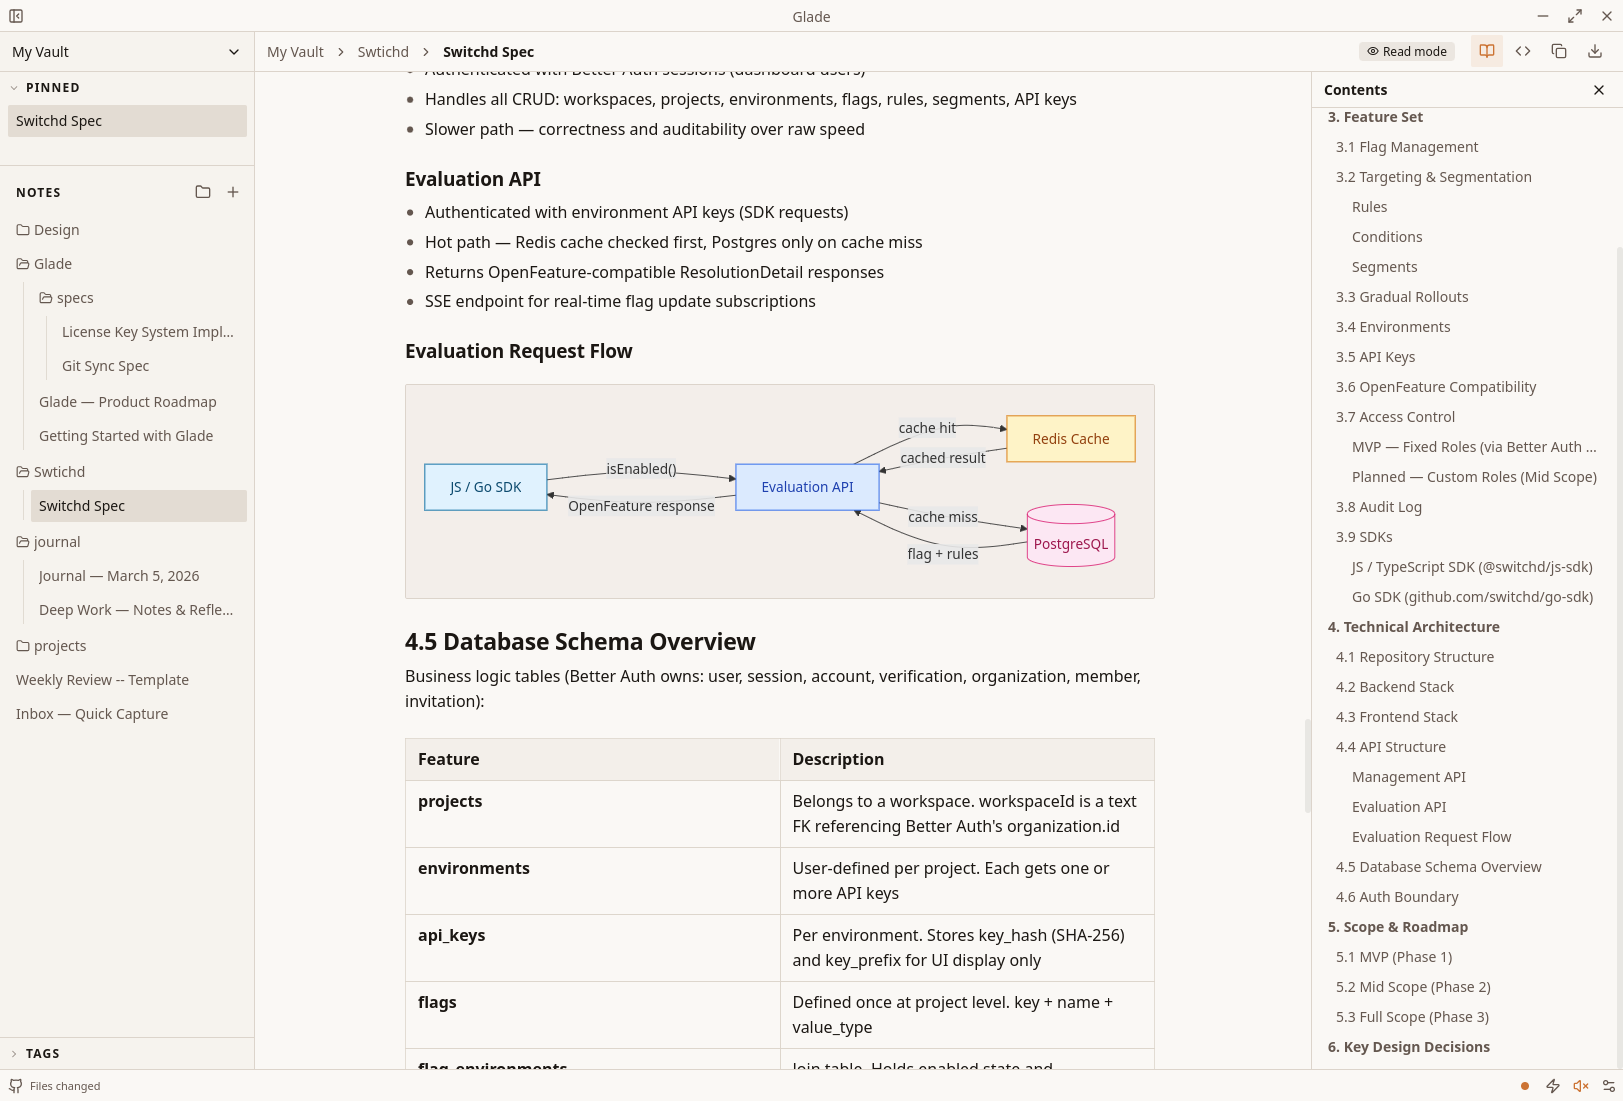Go to 3.6 OpenFeature Compatibility

click(x=1436, y=387)
